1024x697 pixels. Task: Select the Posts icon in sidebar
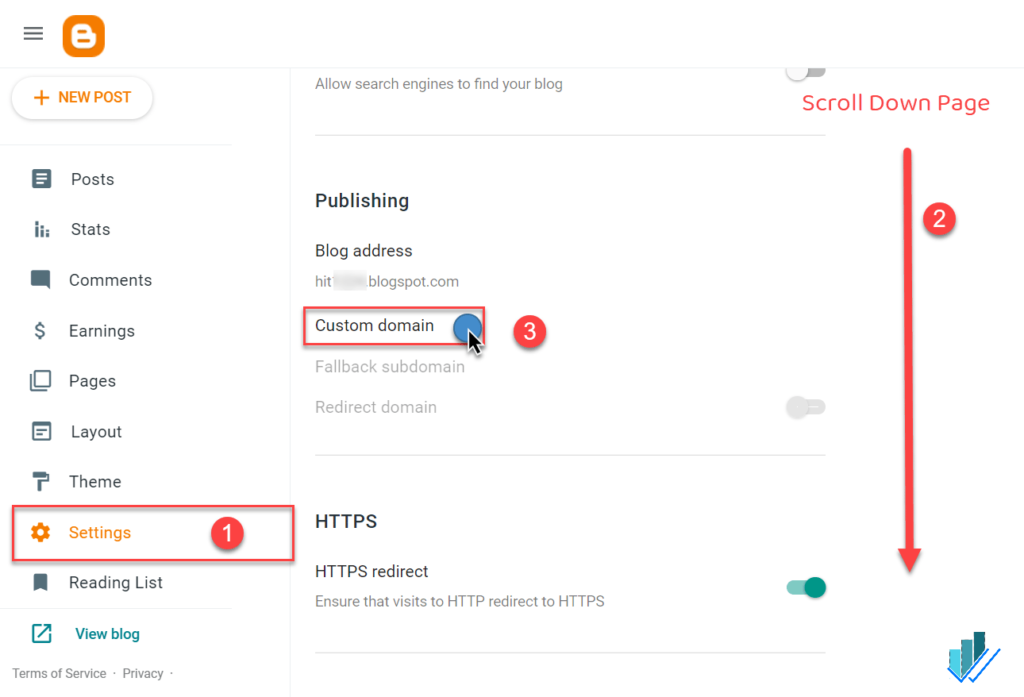[40, 178]
